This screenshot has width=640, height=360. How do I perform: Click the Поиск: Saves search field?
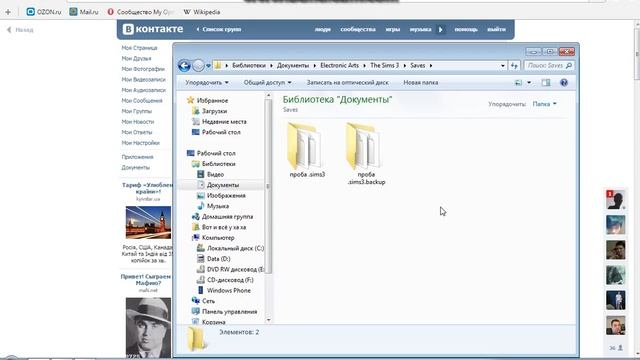549,65
